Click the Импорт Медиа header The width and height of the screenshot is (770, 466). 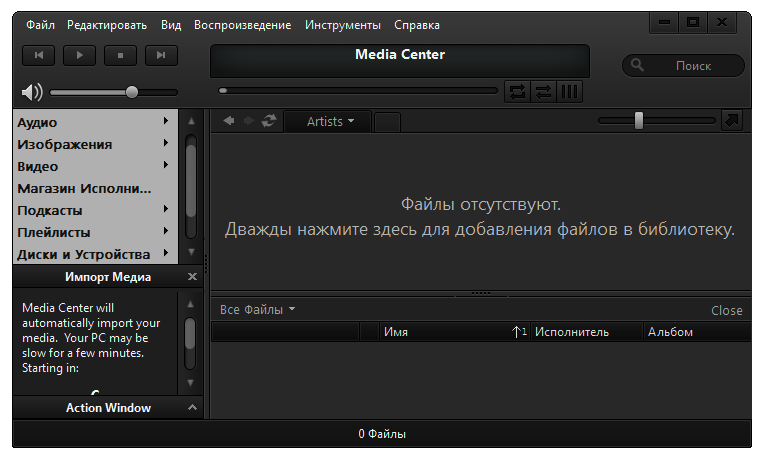[108, 277]
